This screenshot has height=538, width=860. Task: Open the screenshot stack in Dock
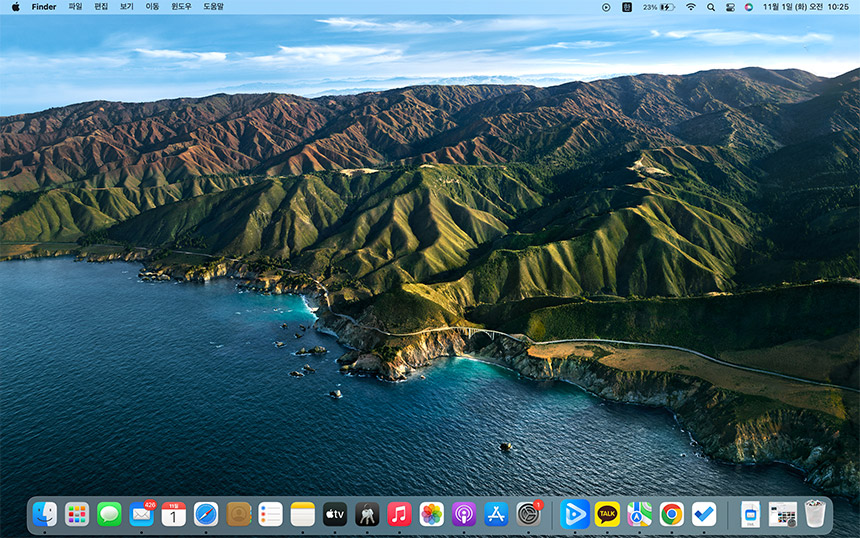pyautogui.click(x=783, y=514)
